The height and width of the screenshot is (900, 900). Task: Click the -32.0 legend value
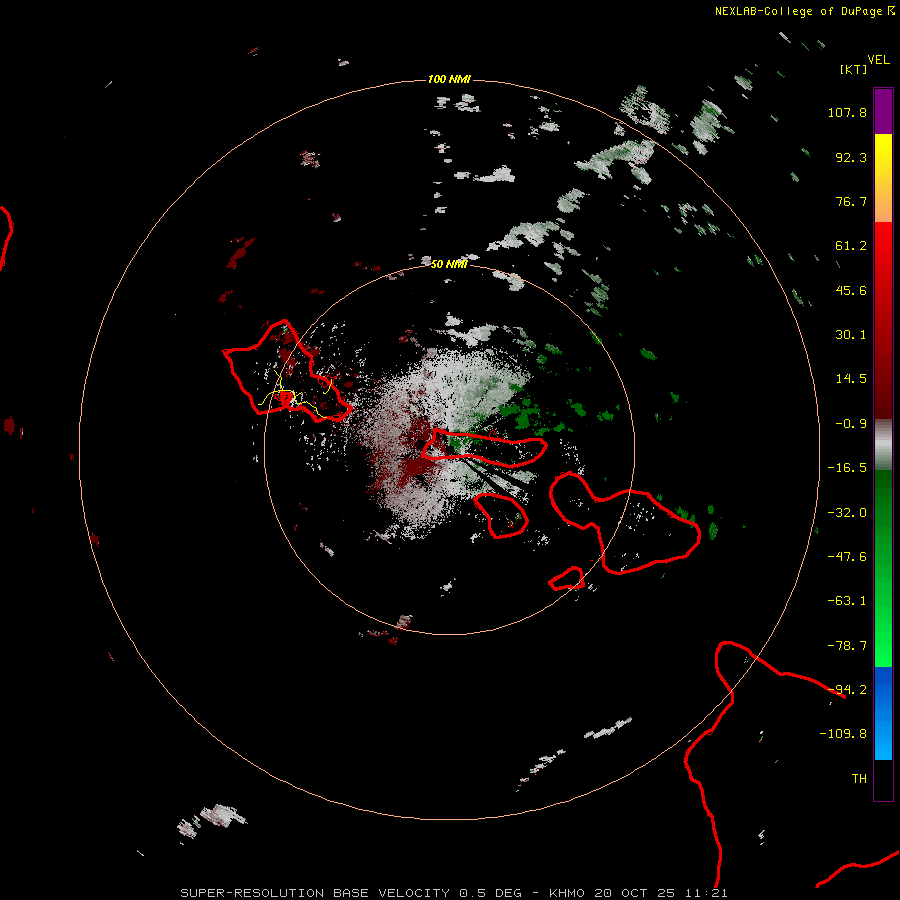click(847, 513)
